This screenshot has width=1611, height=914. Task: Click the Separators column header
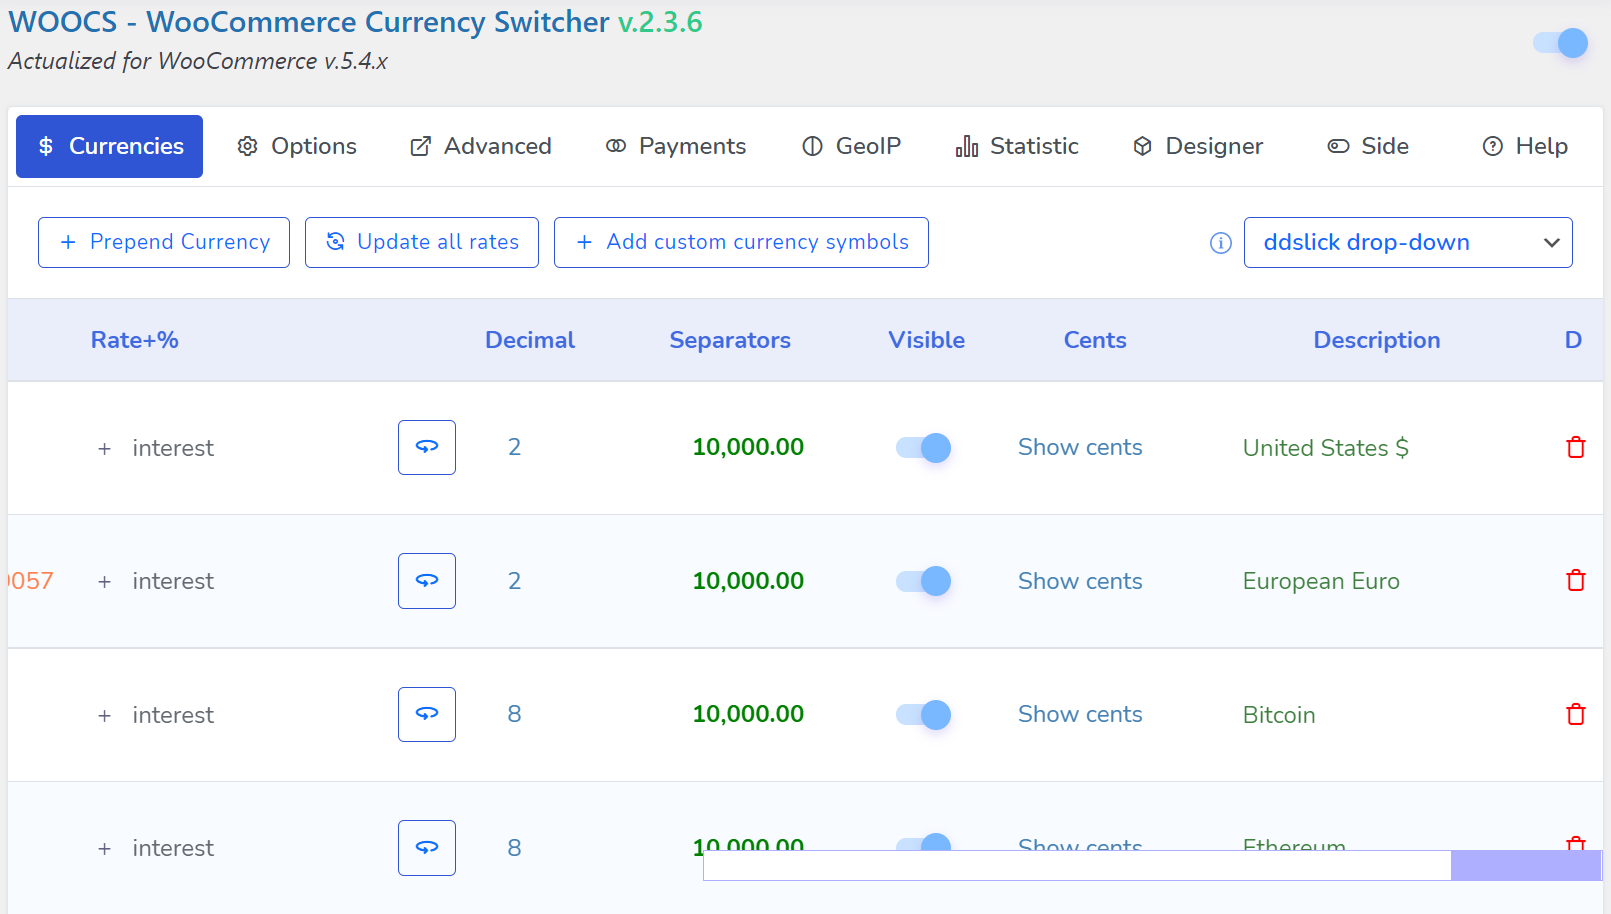point(730,340)
